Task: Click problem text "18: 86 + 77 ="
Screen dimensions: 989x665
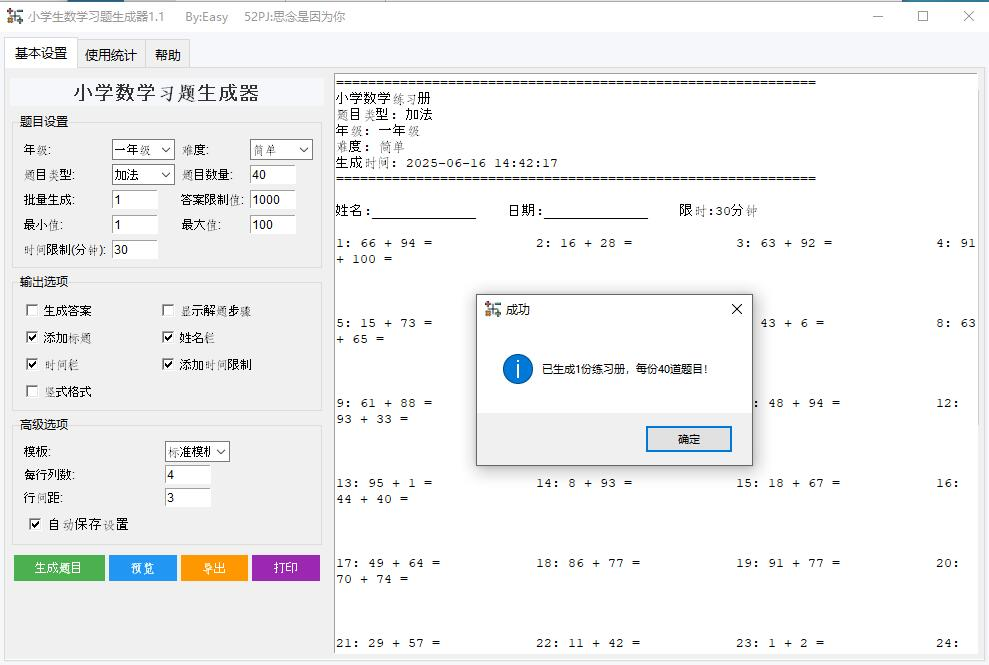Action: click(x=588, y=563)
